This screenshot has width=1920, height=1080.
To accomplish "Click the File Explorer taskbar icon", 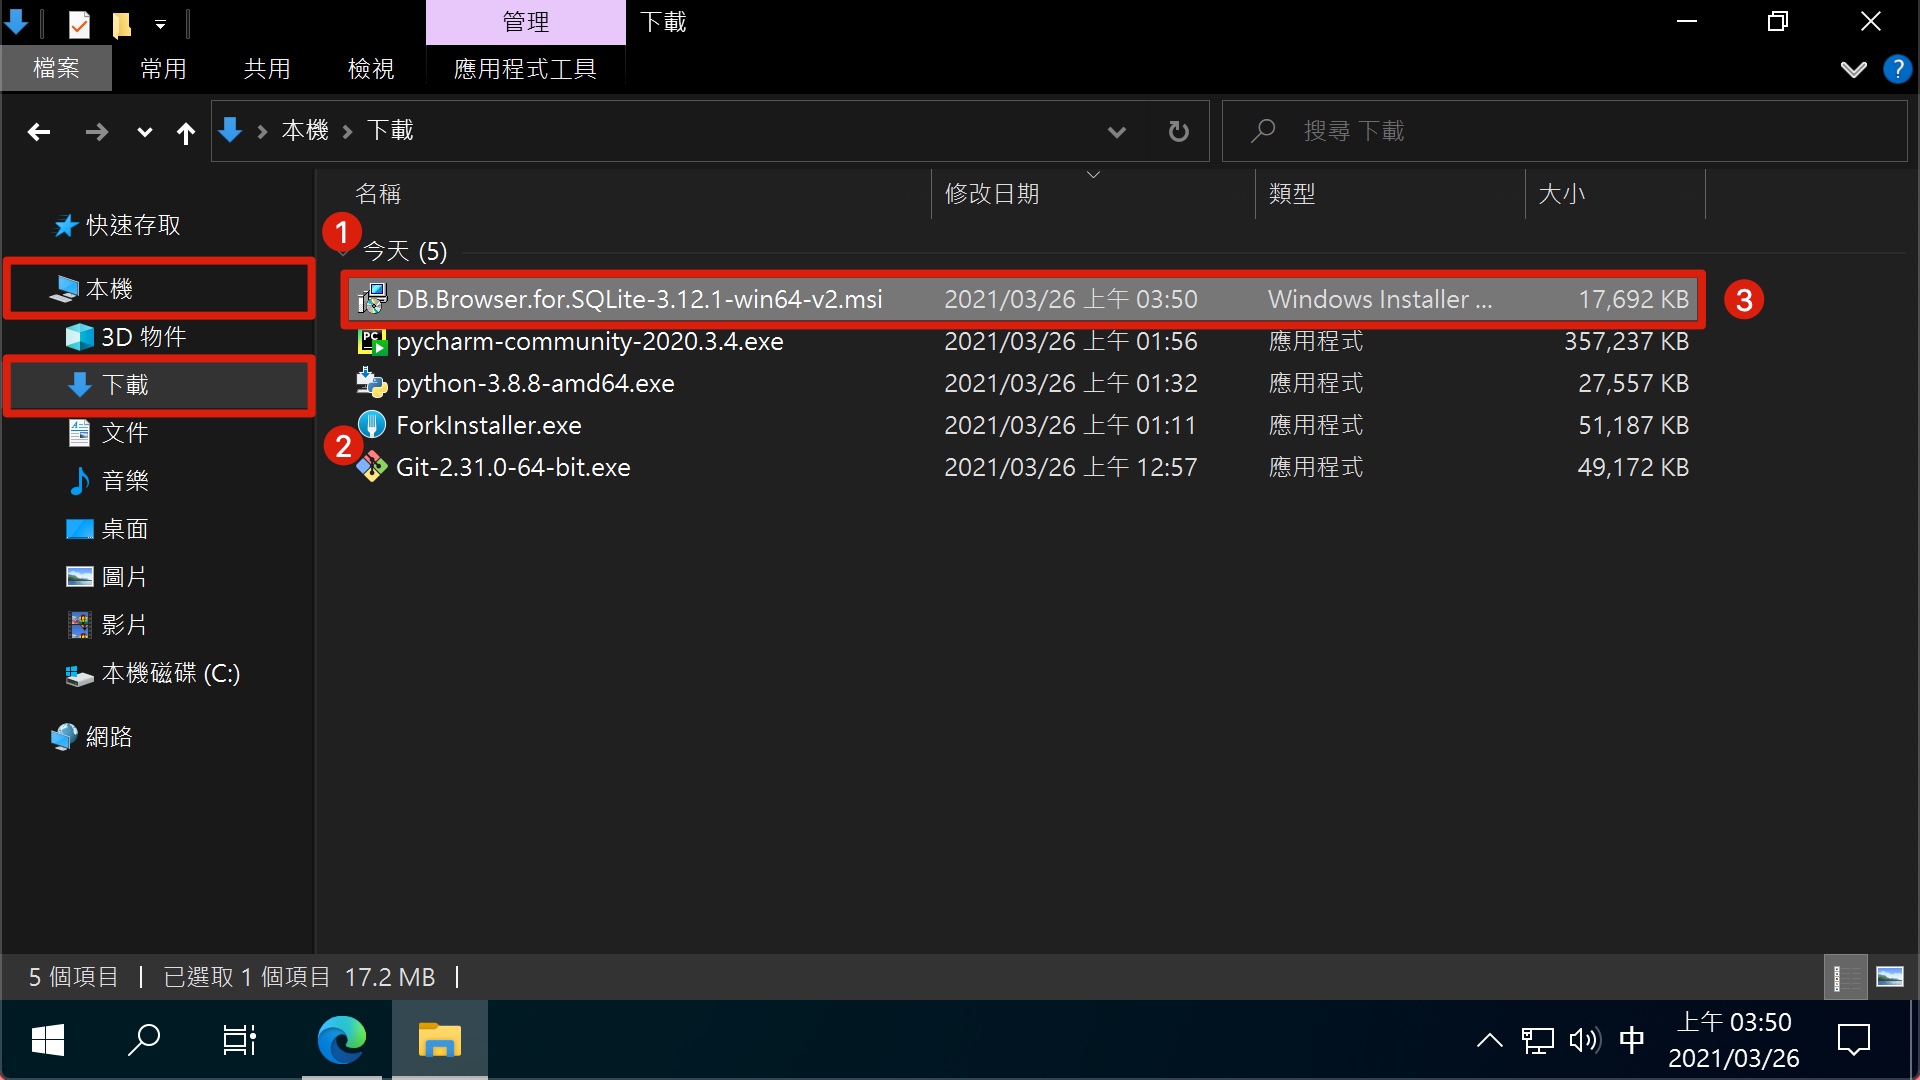I will pos(439,1040).
